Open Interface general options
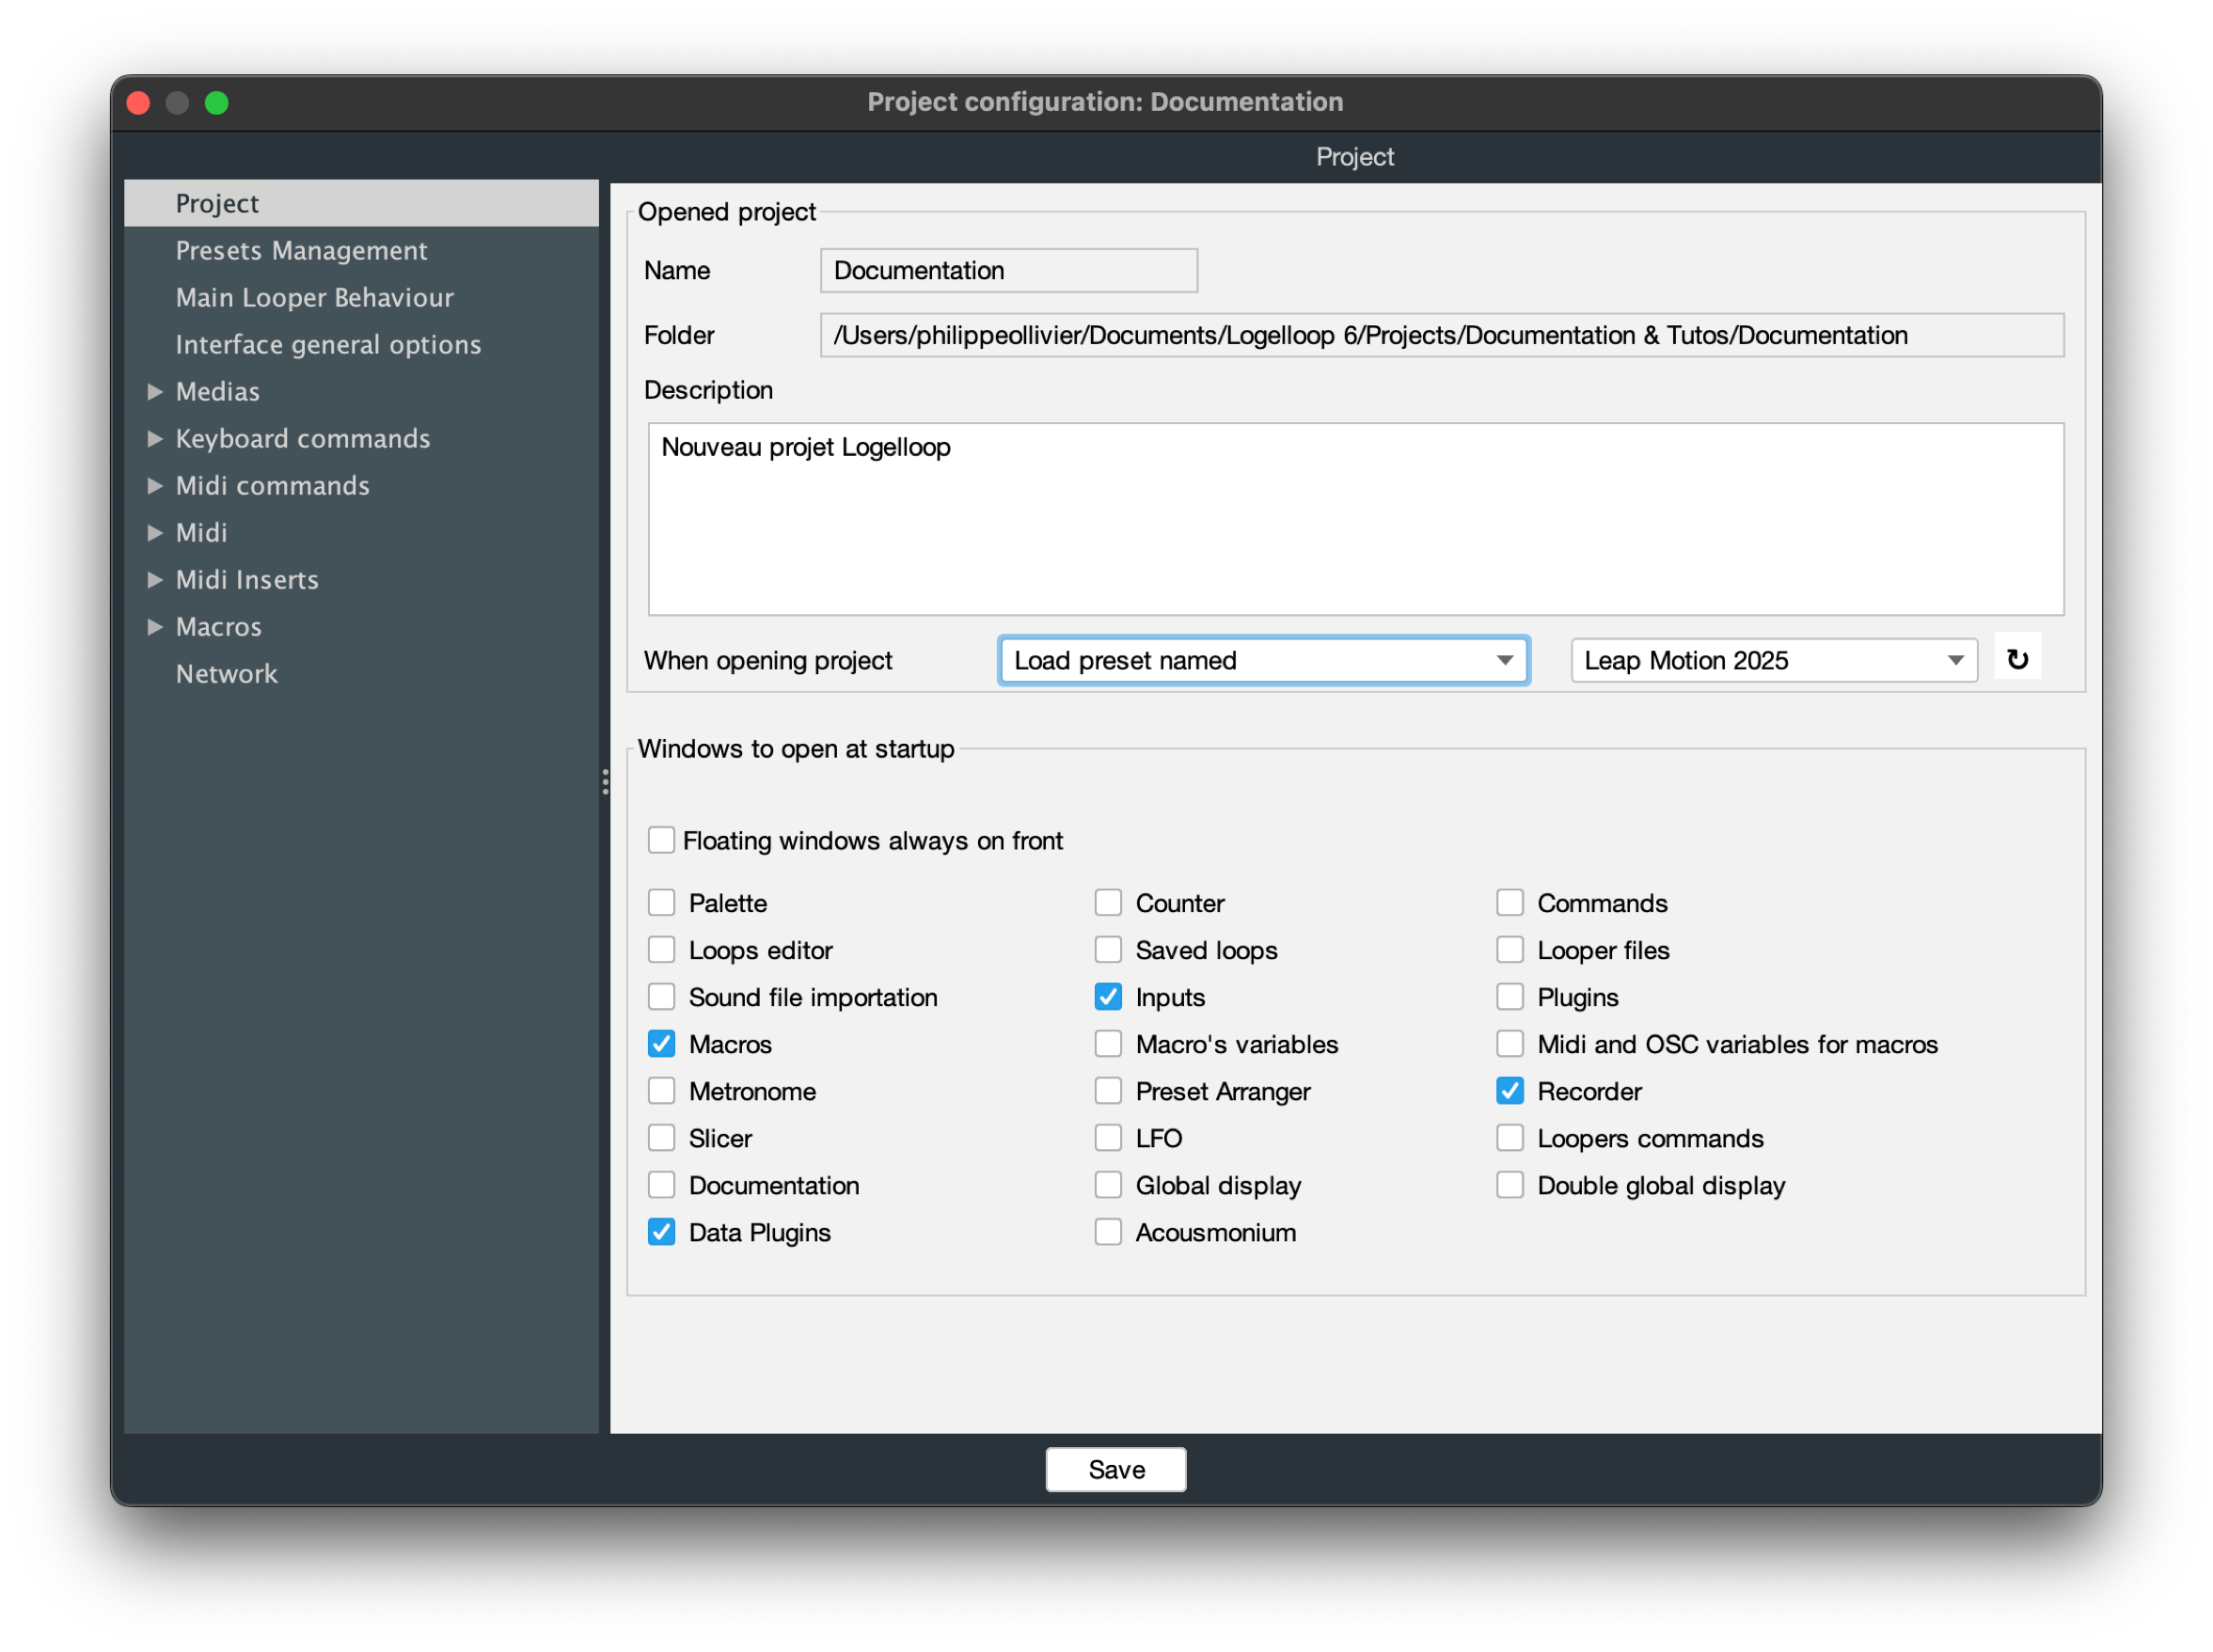2213x1652 pixels. pyautogui.click(x=361, y=344)
